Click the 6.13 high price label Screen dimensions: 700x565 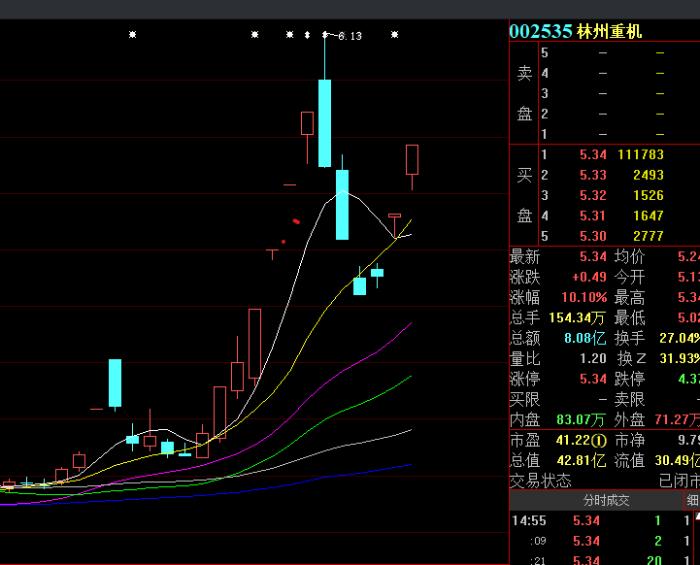350,36
